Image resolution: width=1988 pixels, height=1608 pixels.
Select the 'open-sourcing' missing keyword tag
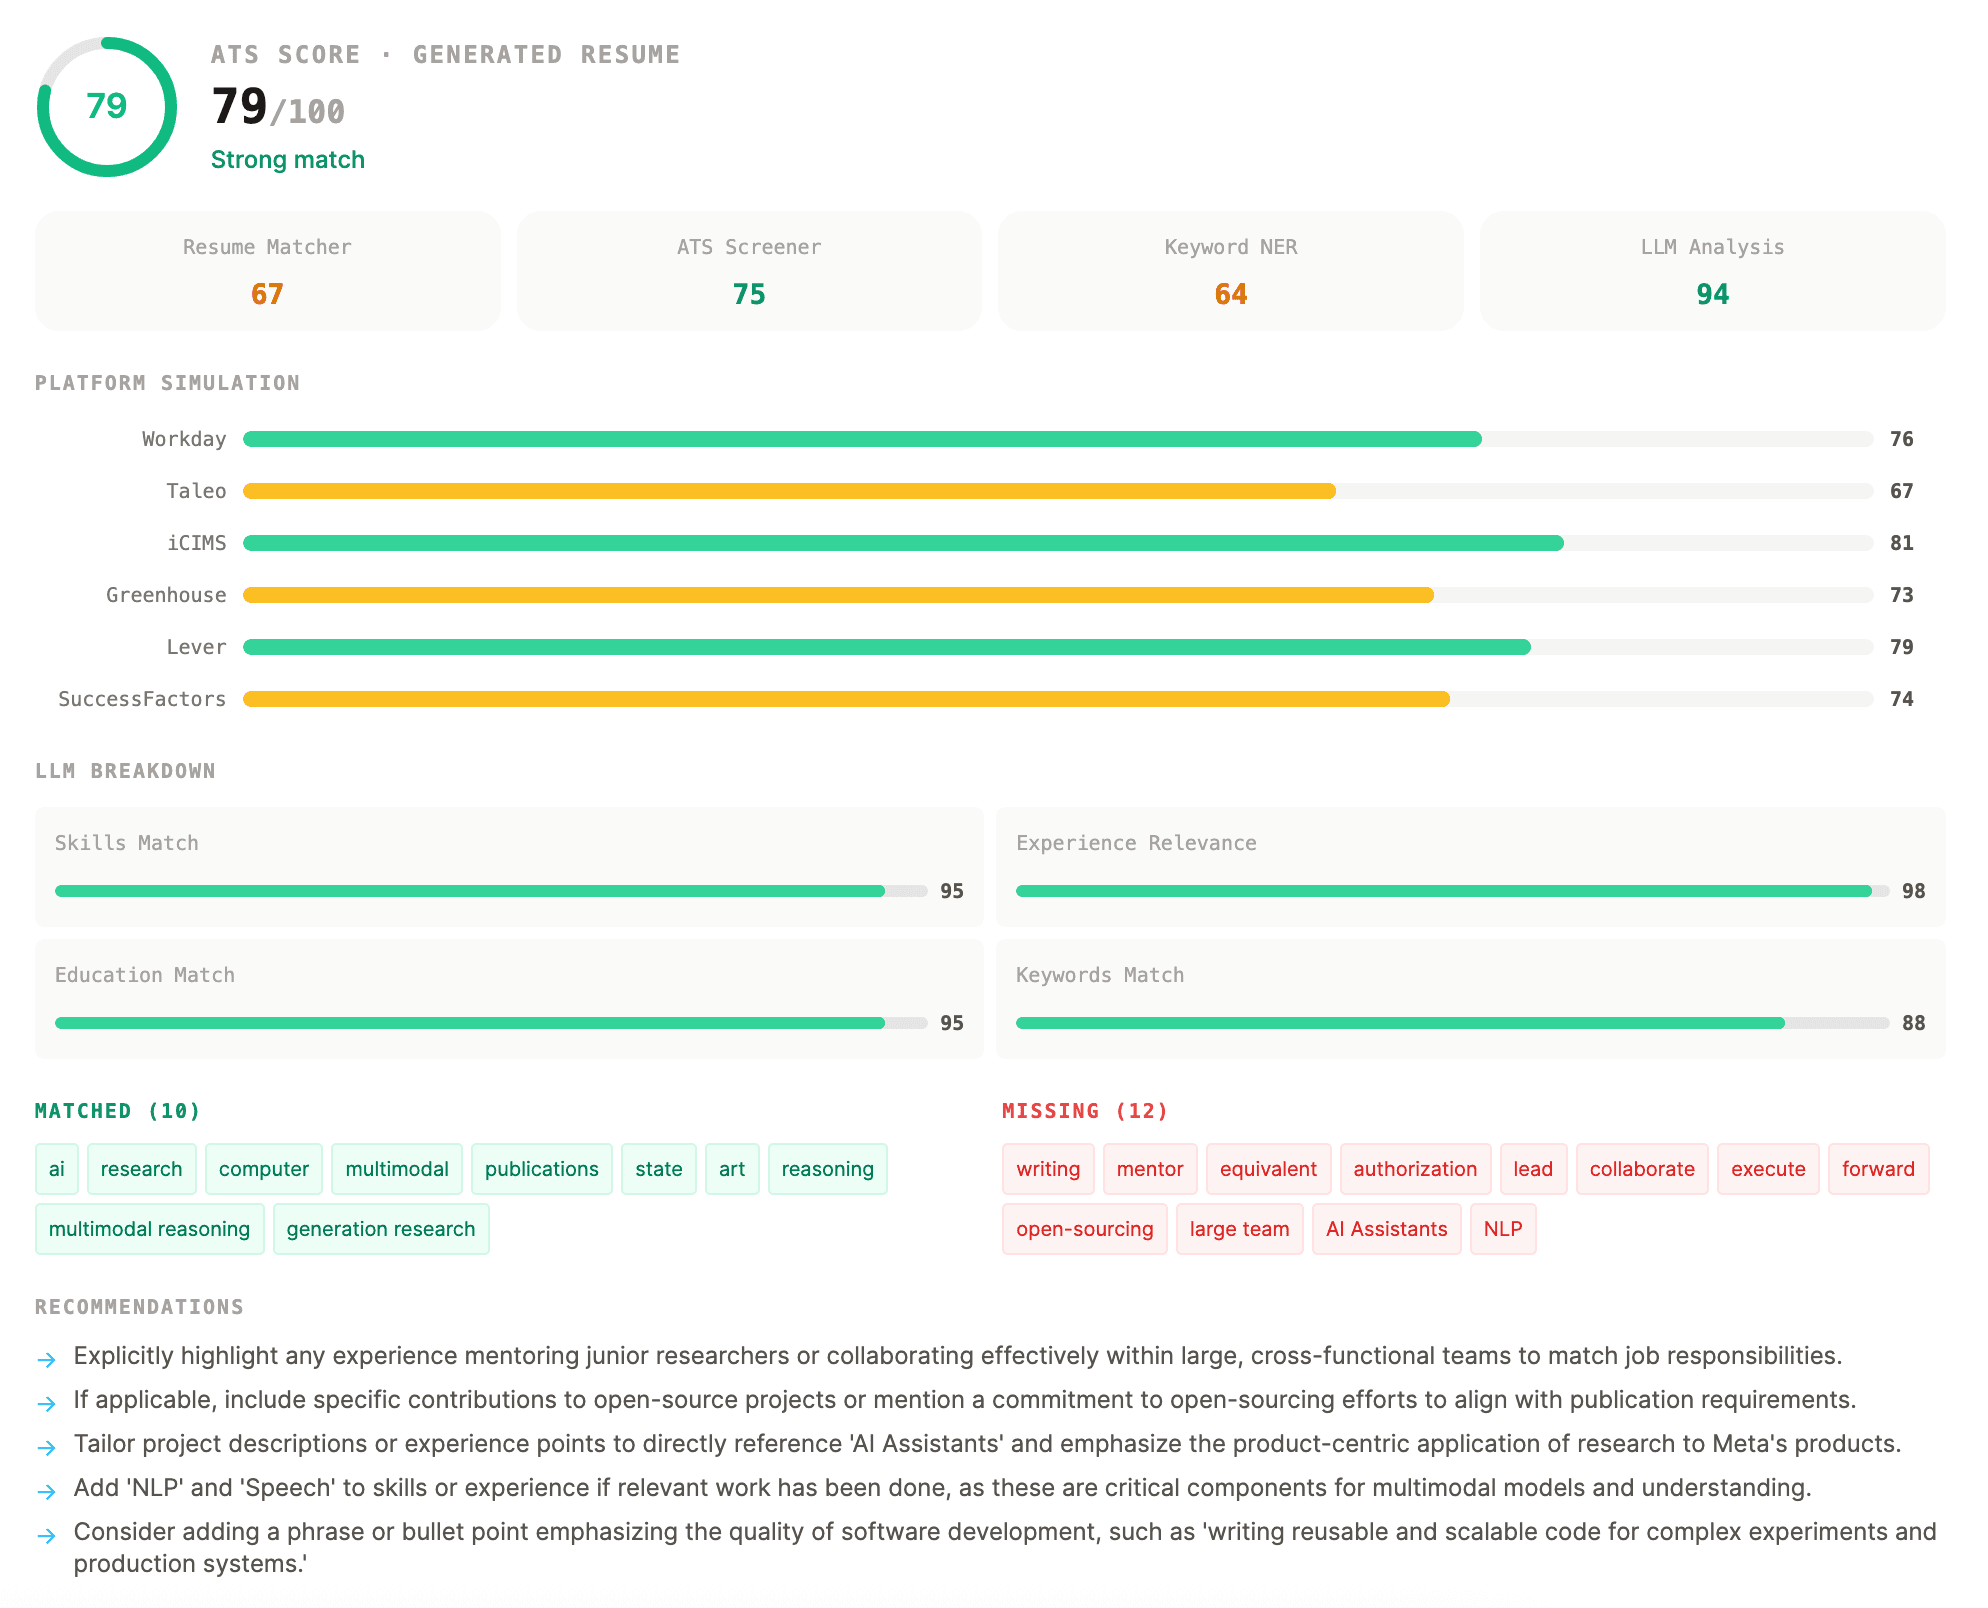point(1084,1229)
